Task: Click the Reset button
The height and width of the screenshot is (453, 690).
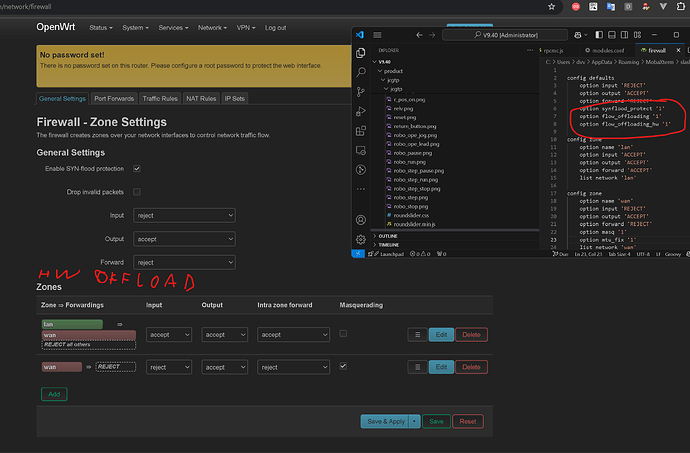Action: point(468,421)
